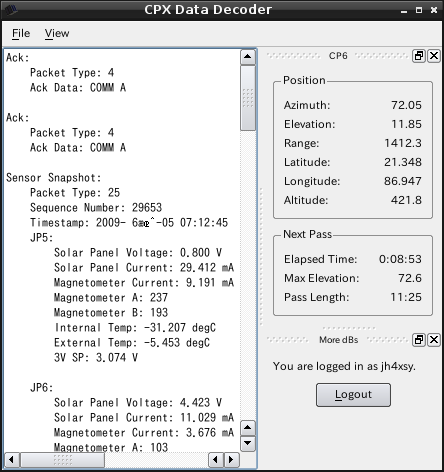Click the 'Packet Type: 25' line

click(x=75, y=193)
